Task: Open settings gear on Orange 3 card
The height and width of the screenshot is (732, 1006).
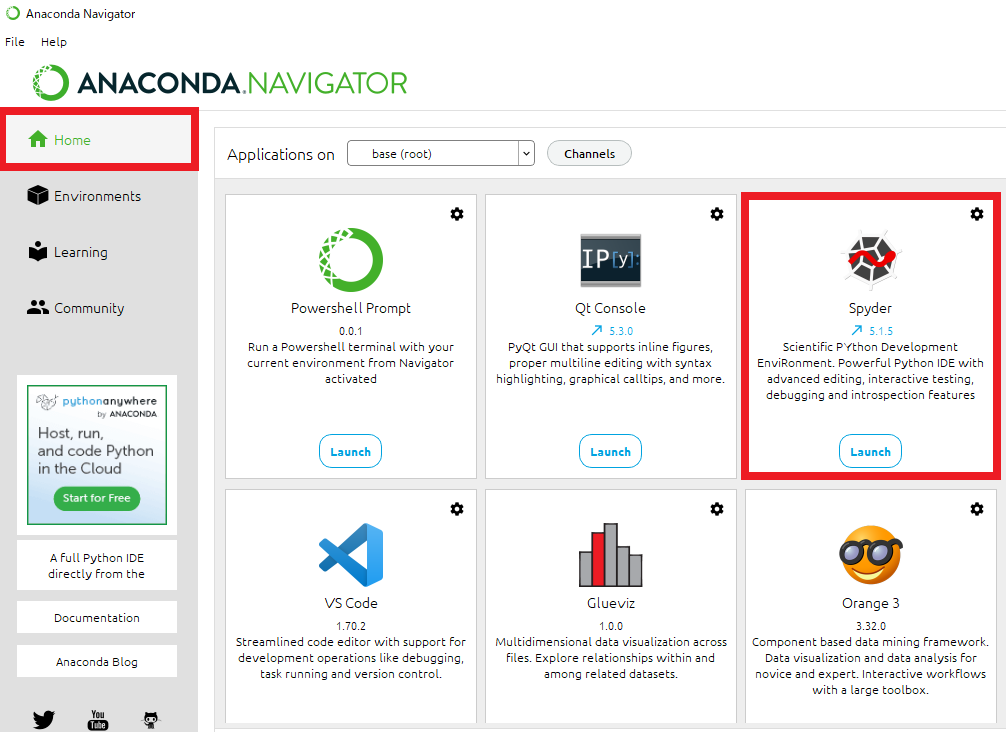Action: click(976, 509)
